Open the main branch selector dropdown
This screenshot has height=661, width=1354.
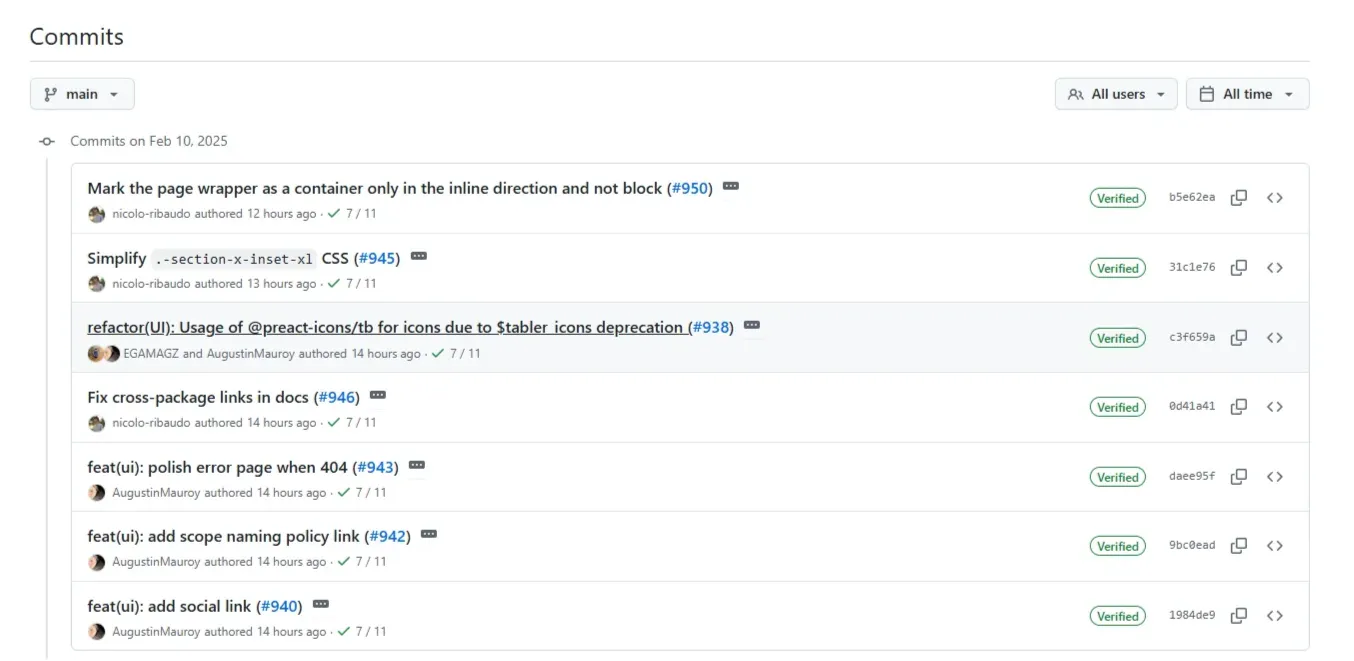(x=82, y=94)
